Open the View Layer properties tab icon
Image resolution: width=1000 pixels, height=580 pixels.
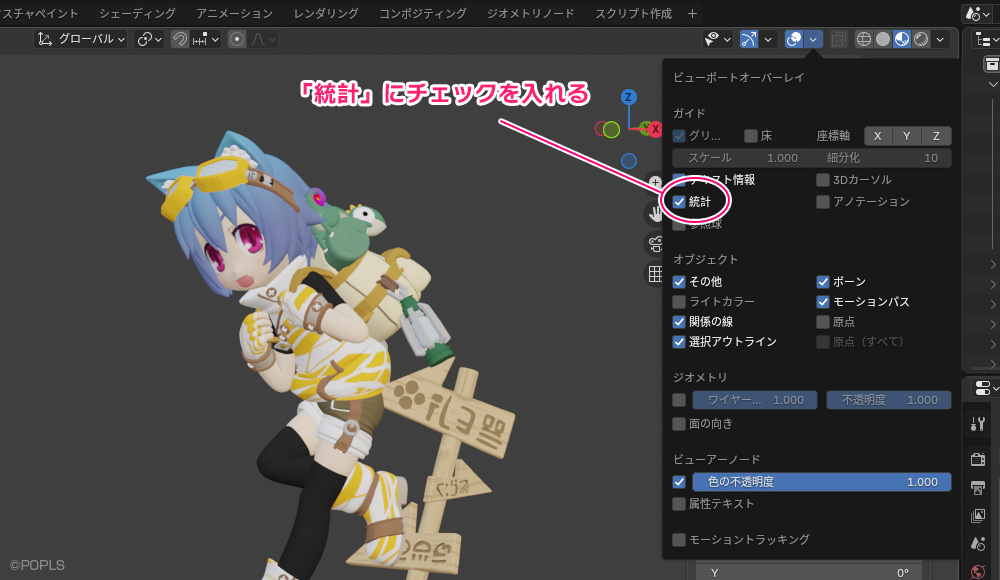tap(978, 516)
